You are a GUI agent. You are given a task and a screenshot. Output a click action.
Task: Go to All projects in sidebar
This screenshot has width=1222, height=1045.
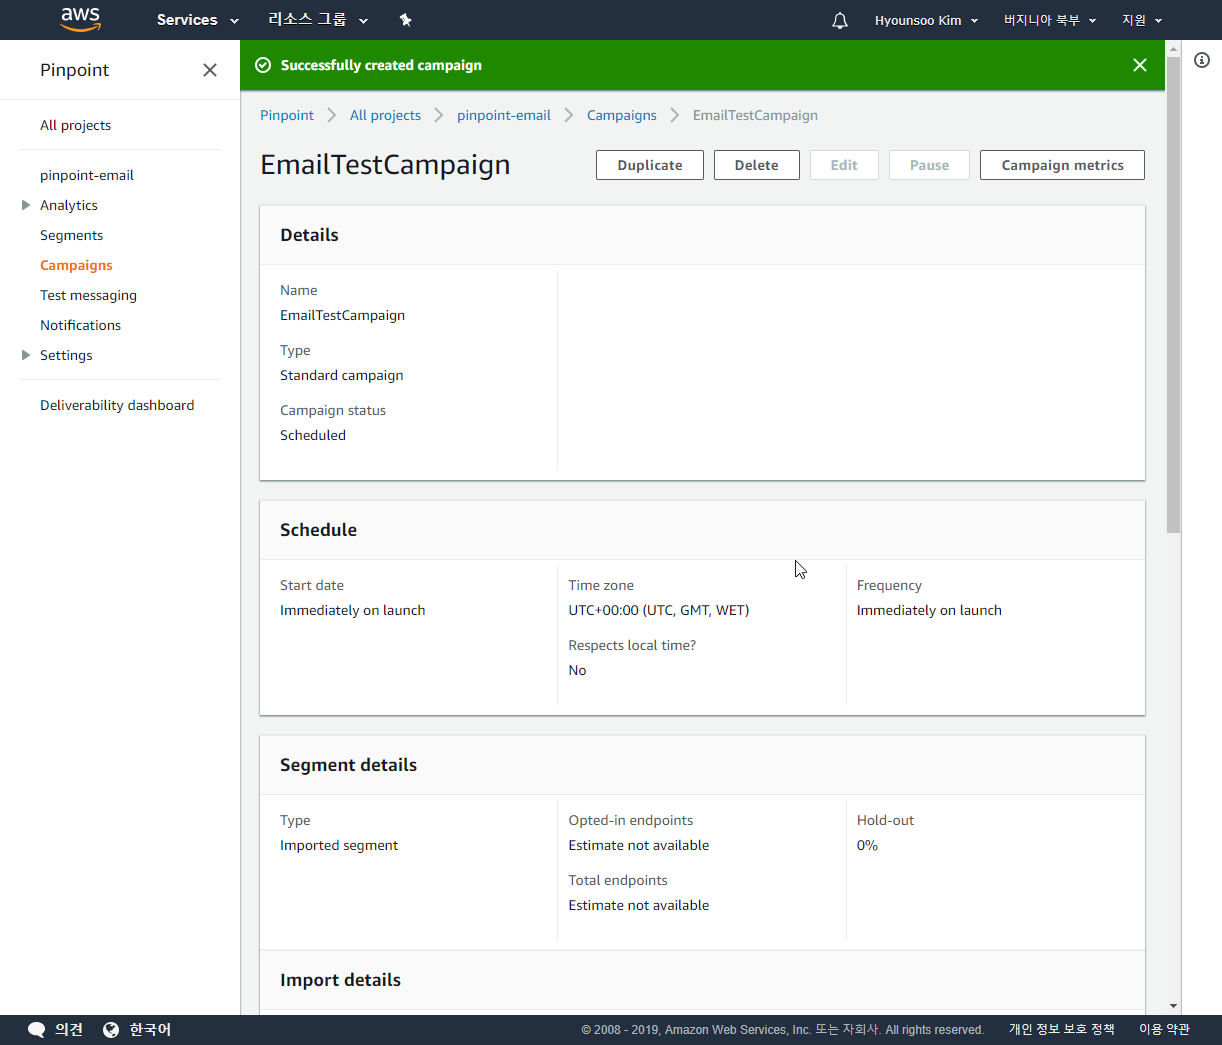coord(75,125)
